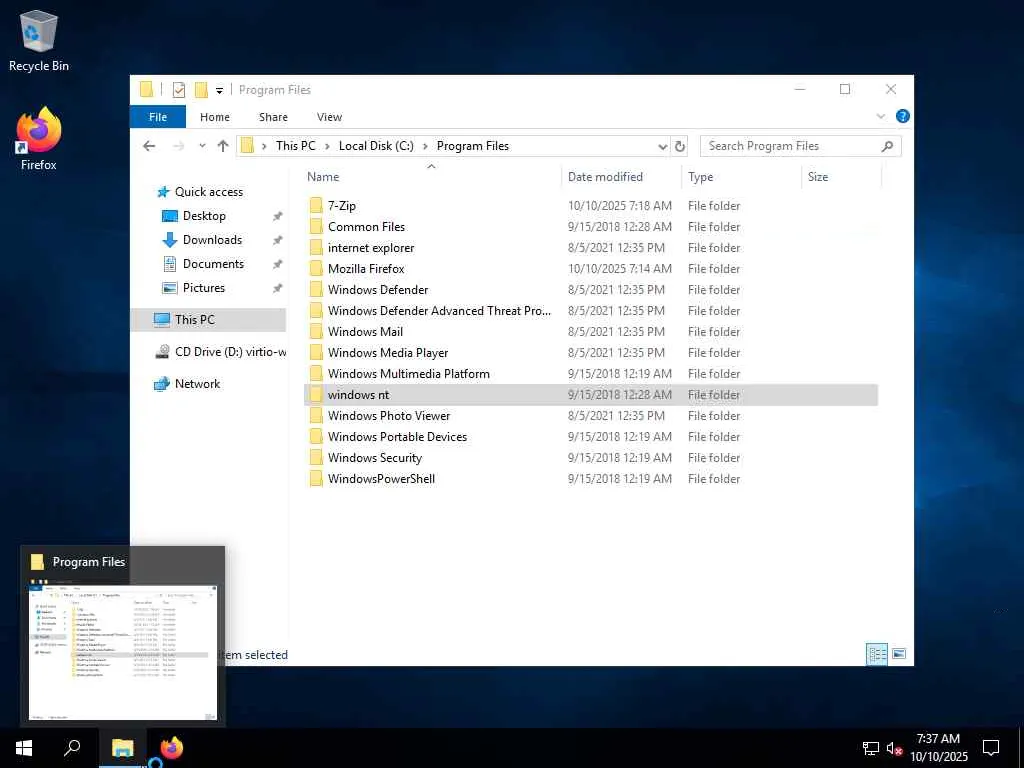The height and width of the screenshot is (768, 1024).
Task: Click the Windows Mail folder icon
Action: 316,332
